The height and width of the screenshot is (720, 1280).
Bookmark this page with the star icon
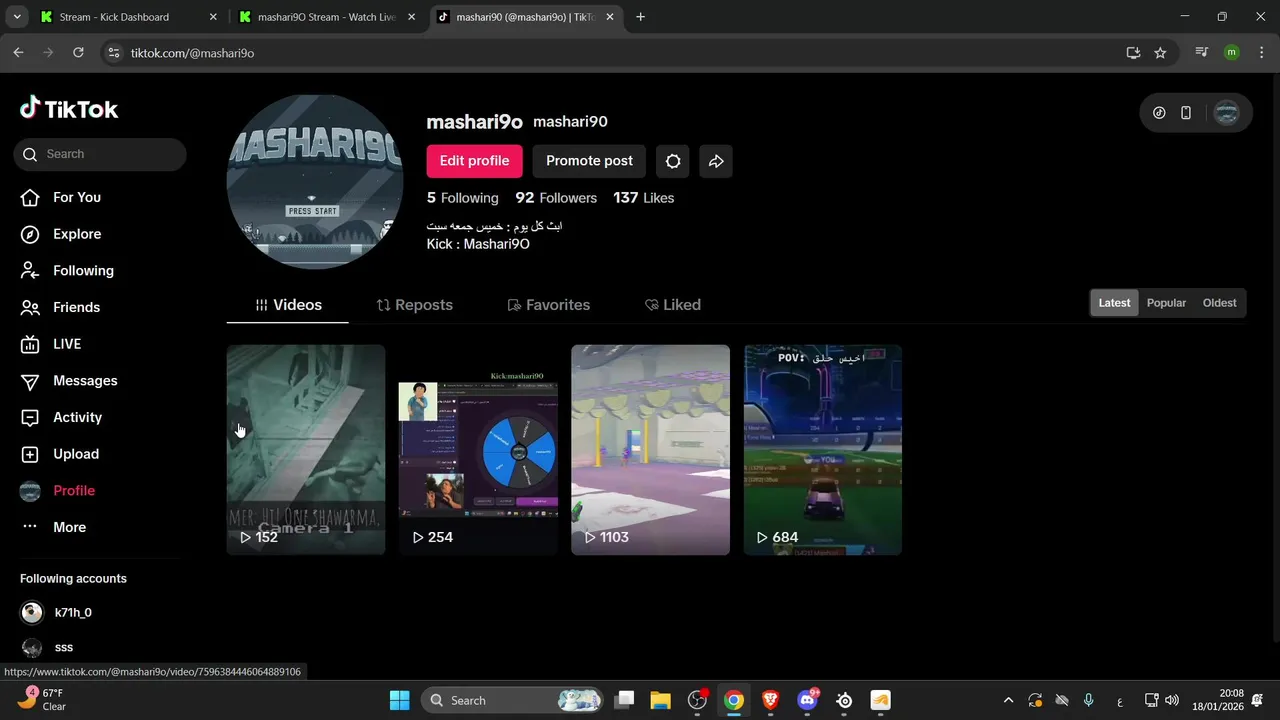(x=1160, y=53)
